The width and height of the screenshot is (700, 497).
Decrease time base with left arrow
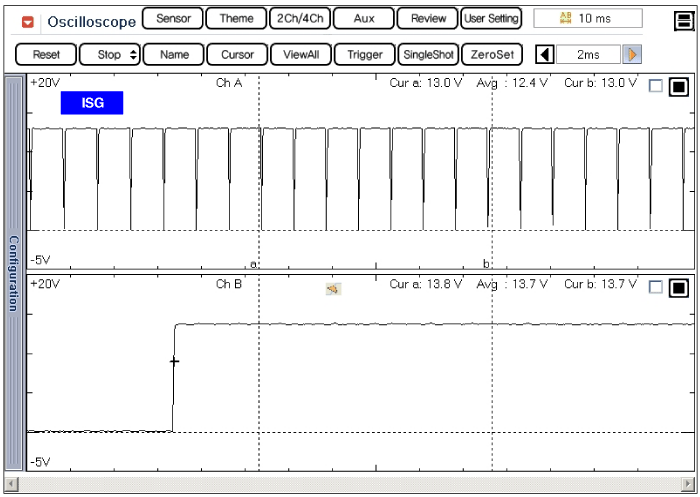[545, 54]
